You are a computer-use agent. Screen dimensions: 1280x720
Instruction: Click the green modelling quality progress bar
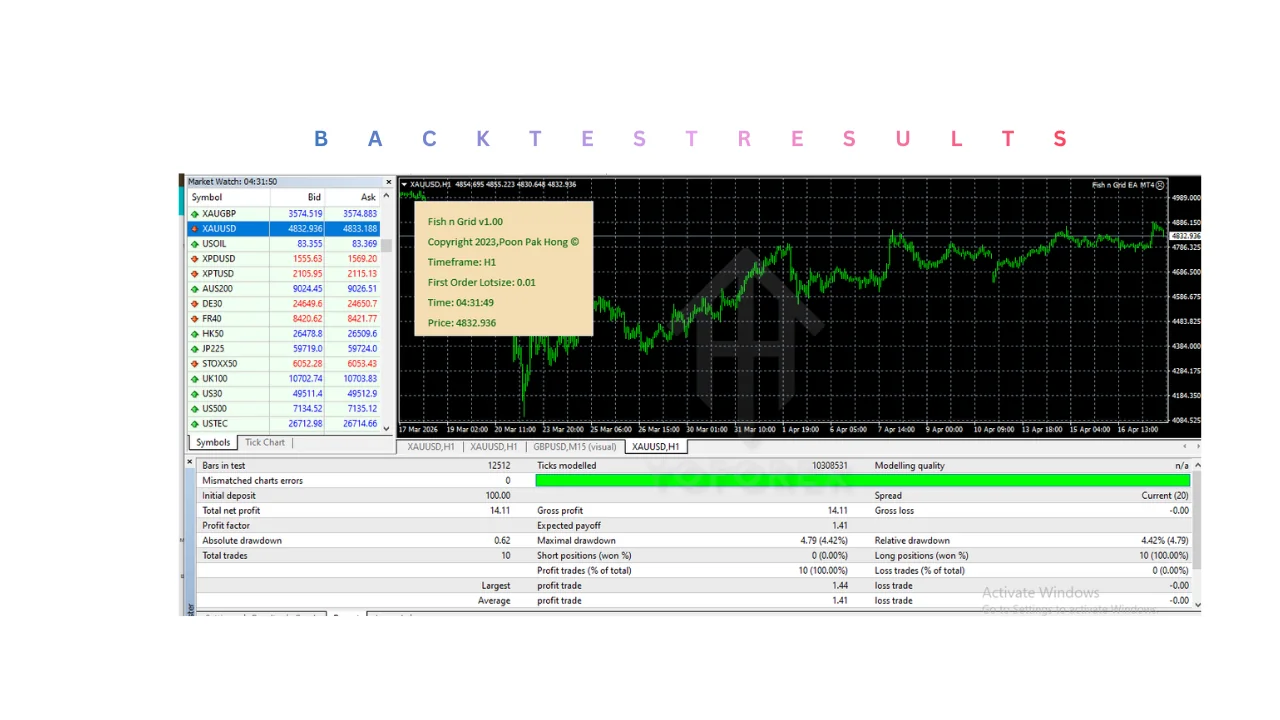[x=862, y=481]
